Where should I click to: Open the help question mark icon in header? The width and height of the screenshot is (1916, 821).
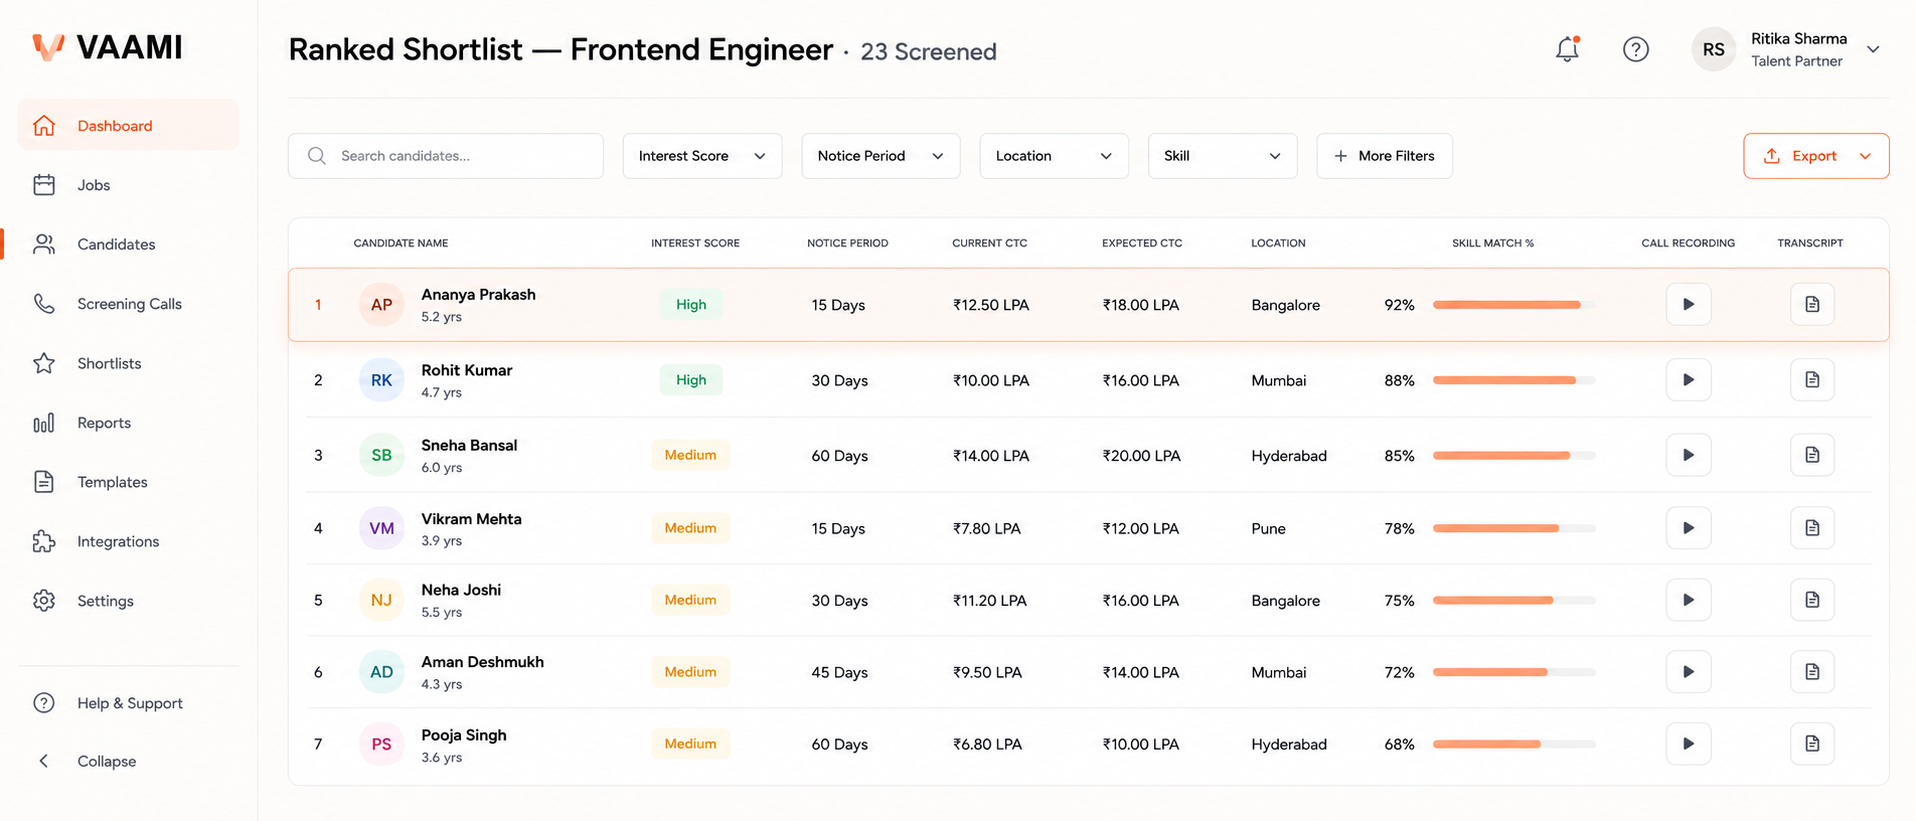[x=1636, y=49]
